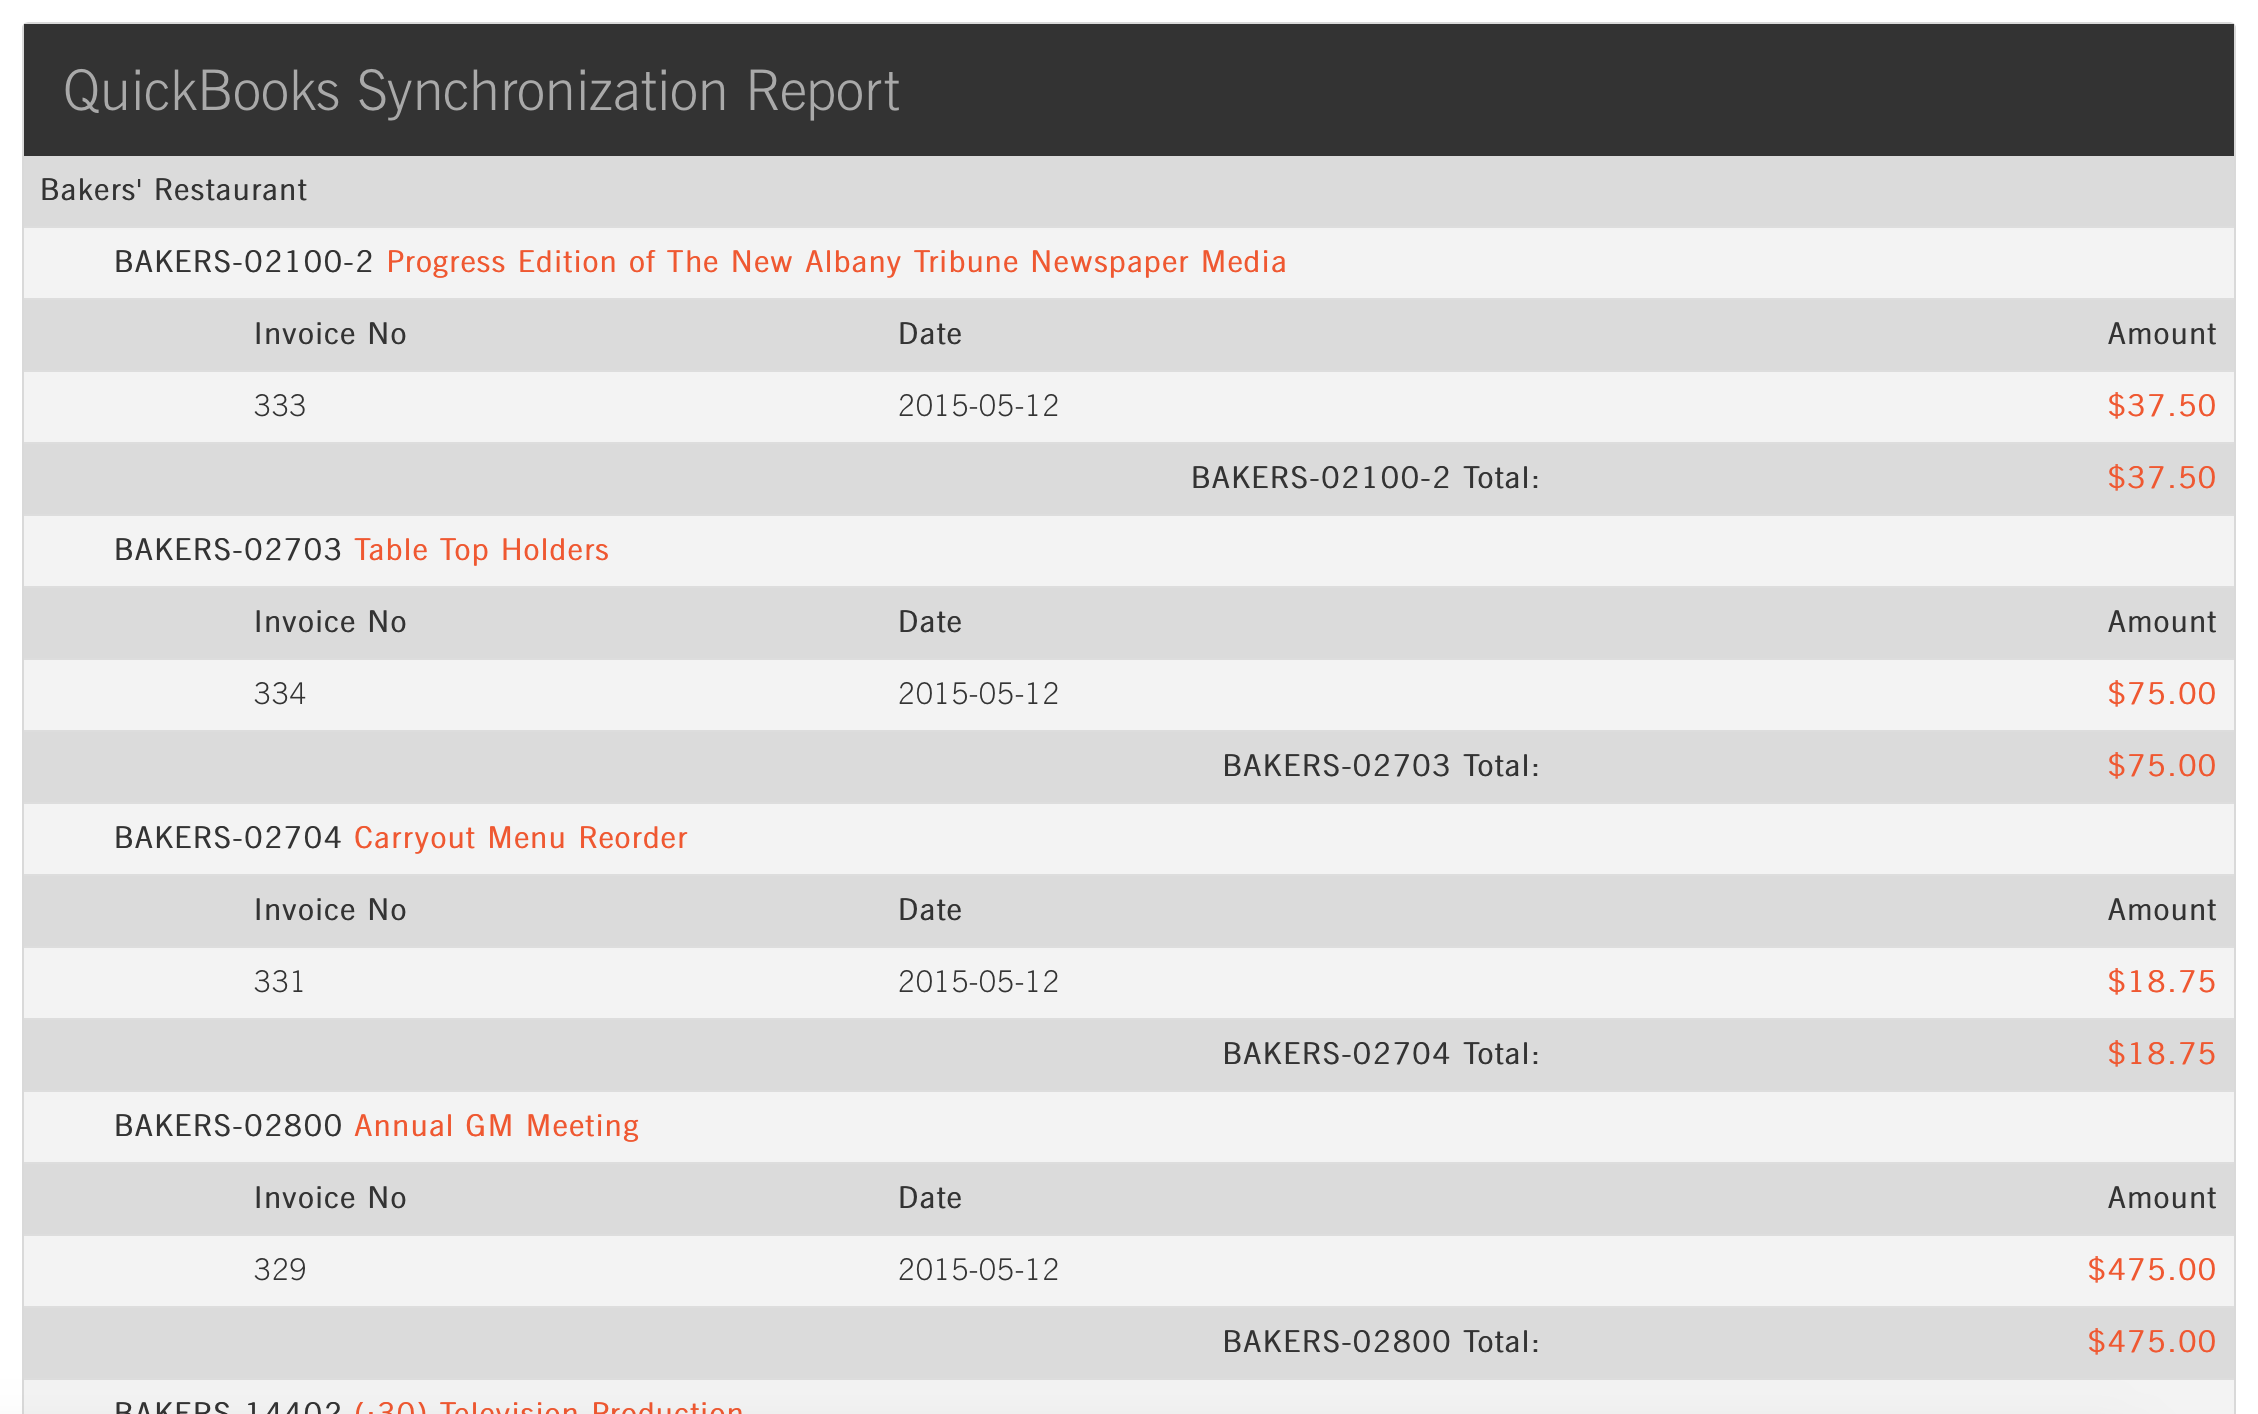Open the Annual GM Meeting link
The height and width of the screenshot is (1414, 2258).
tap(496, 1126)
